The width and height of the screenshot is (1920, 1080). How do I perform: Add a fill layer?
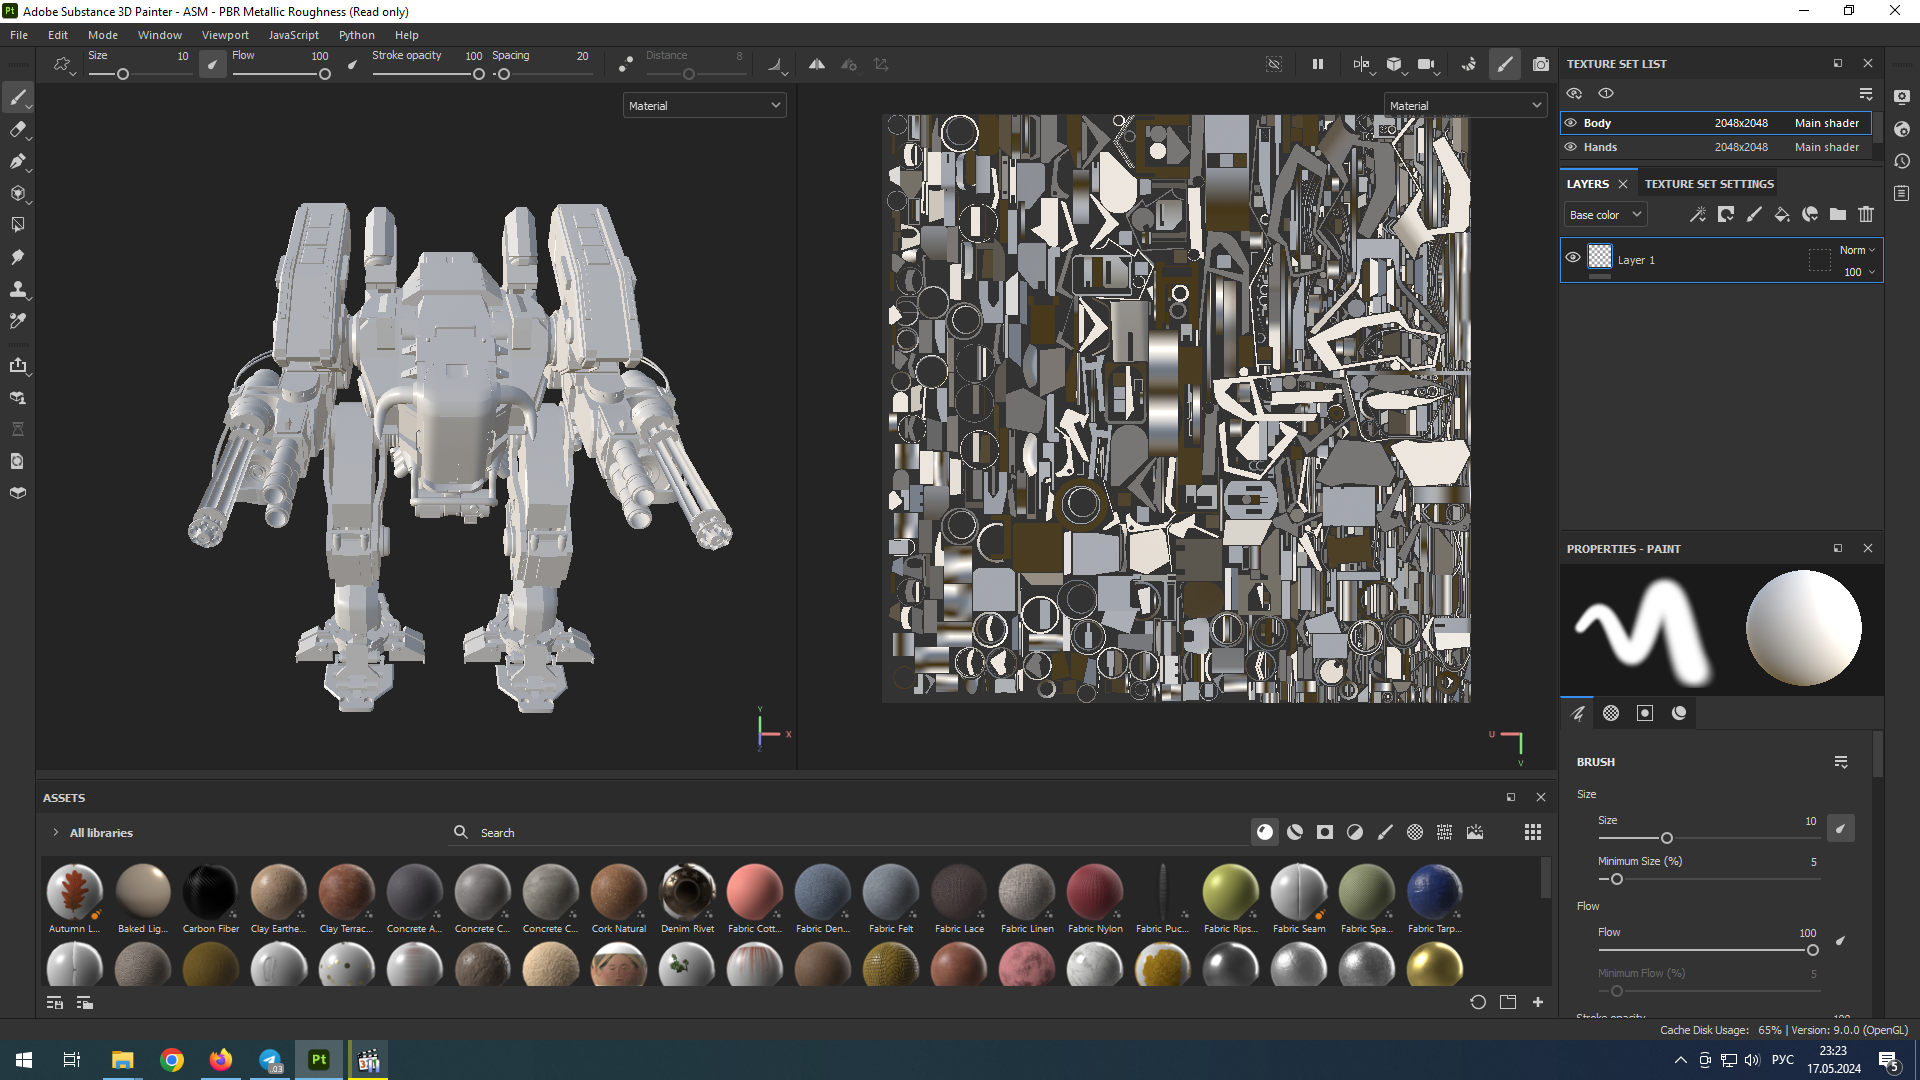tap(1782, 214)
